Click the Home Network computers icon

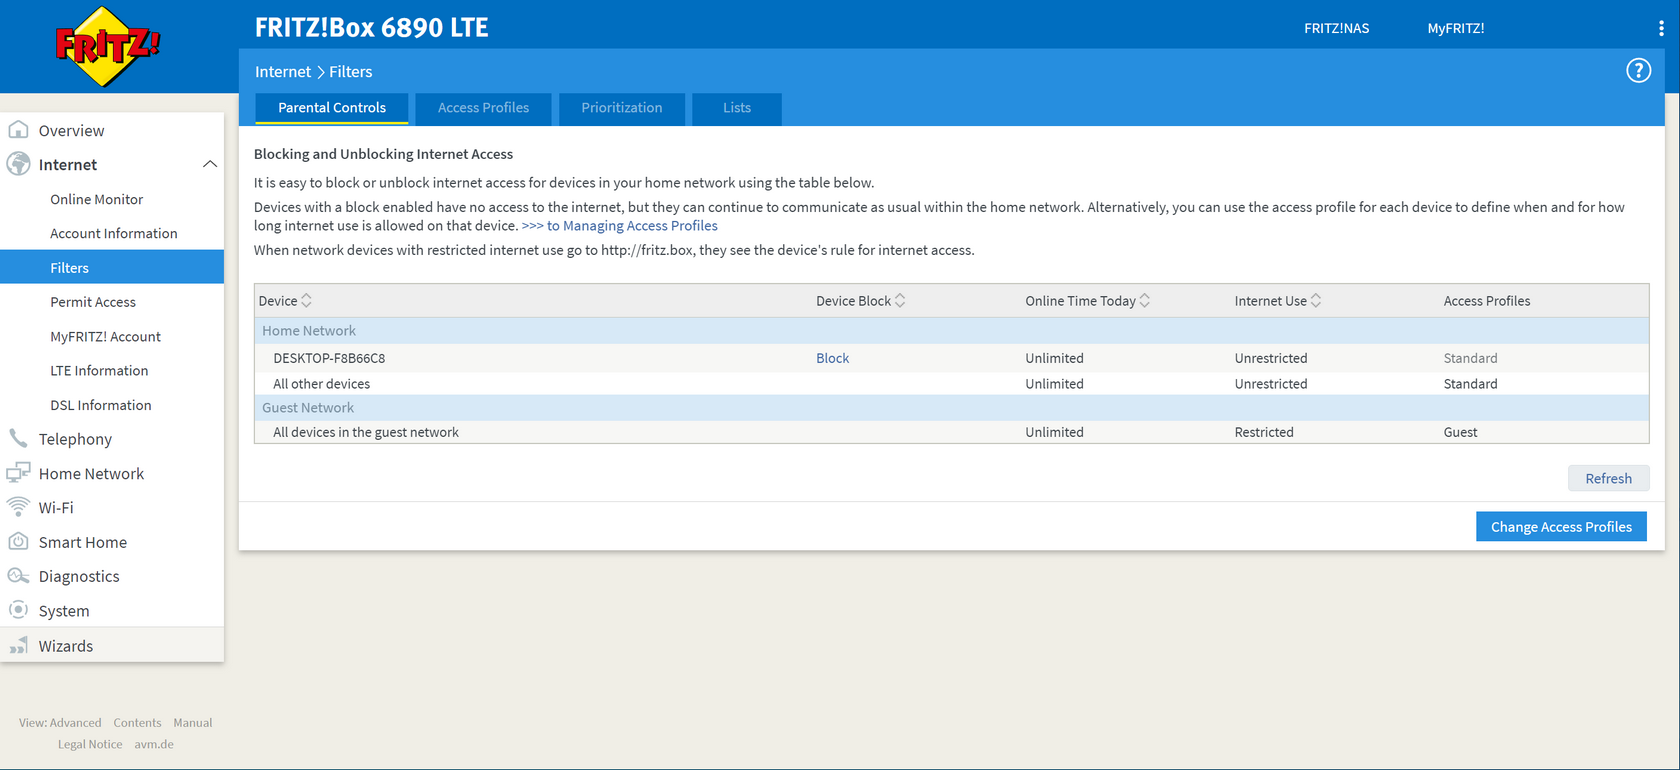click(x=18, y=473)
